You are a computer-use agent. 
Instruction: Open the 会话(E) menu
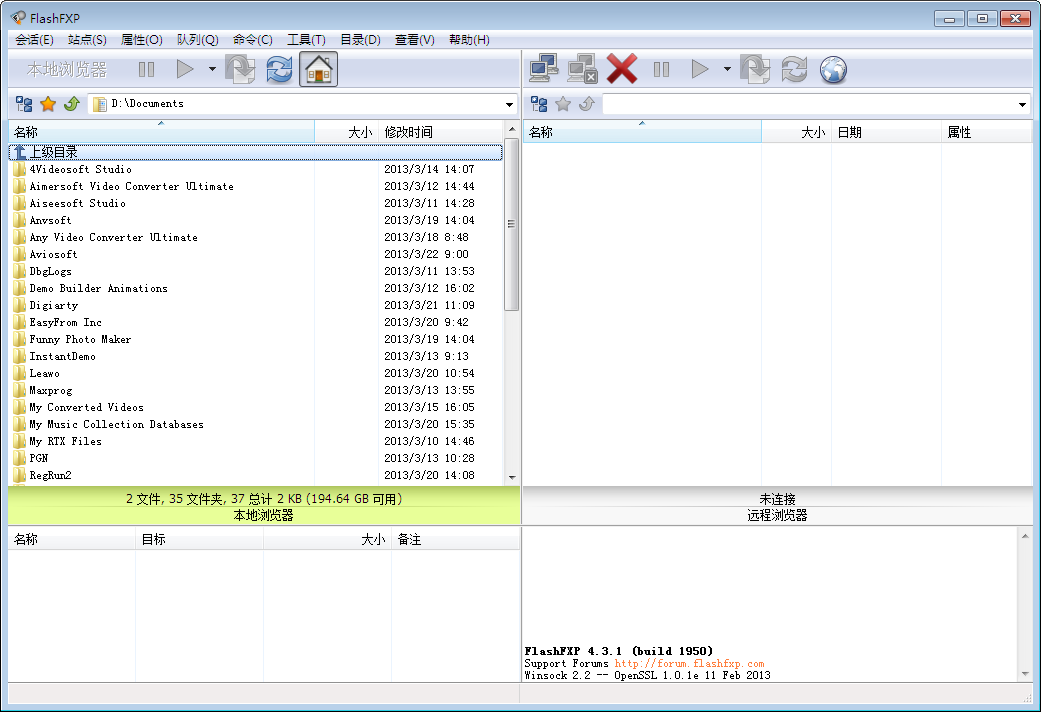pos(34,40)
